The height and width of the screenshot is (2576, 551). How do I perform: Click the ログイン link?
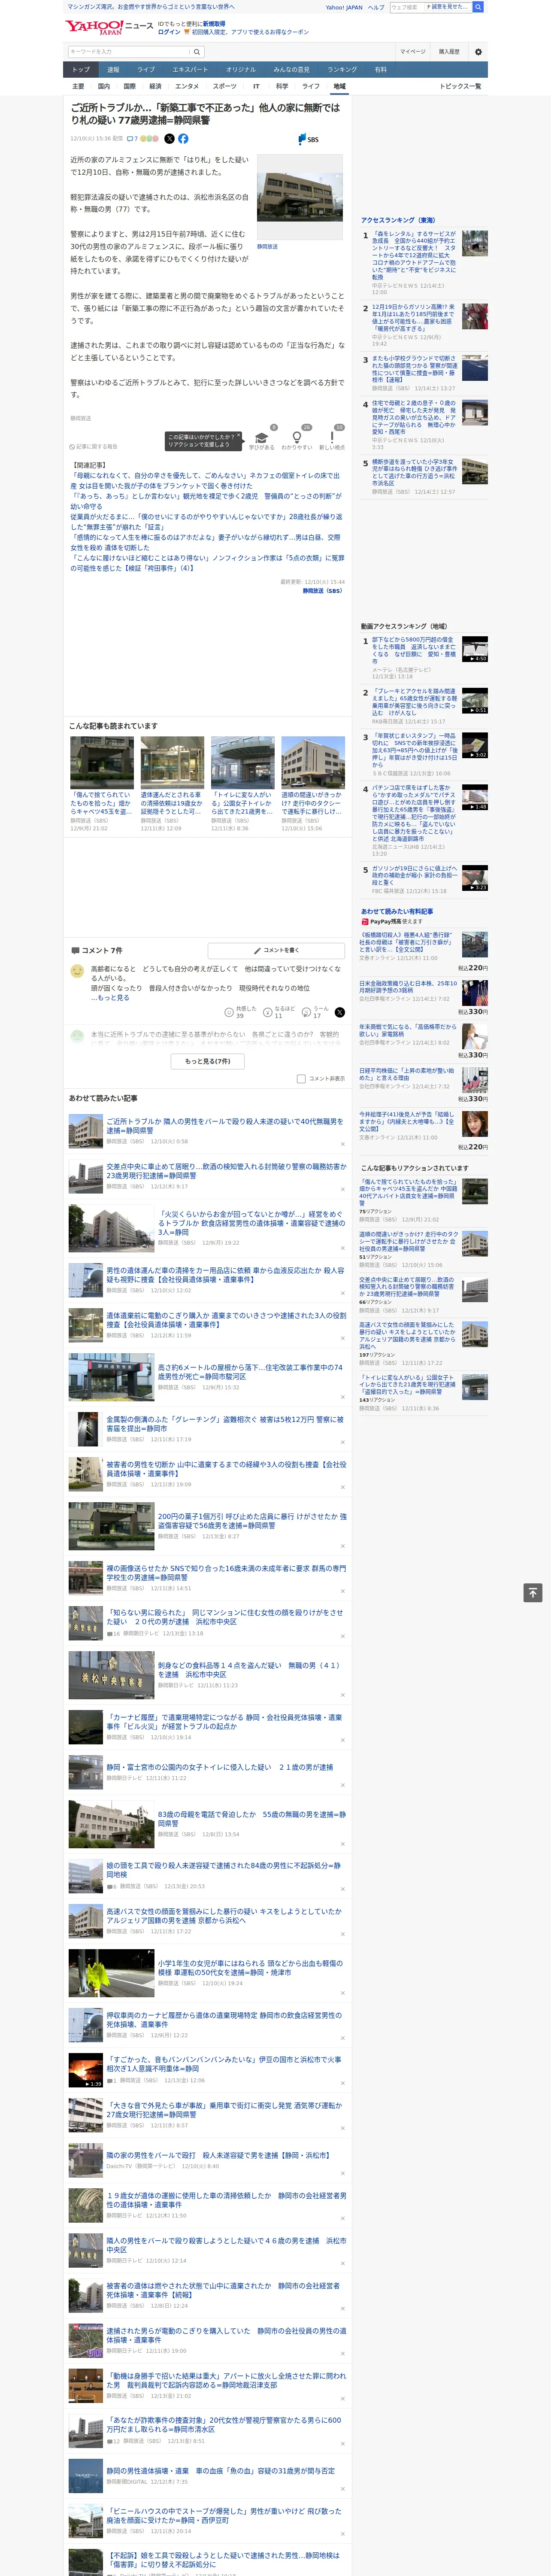[169, 32]
